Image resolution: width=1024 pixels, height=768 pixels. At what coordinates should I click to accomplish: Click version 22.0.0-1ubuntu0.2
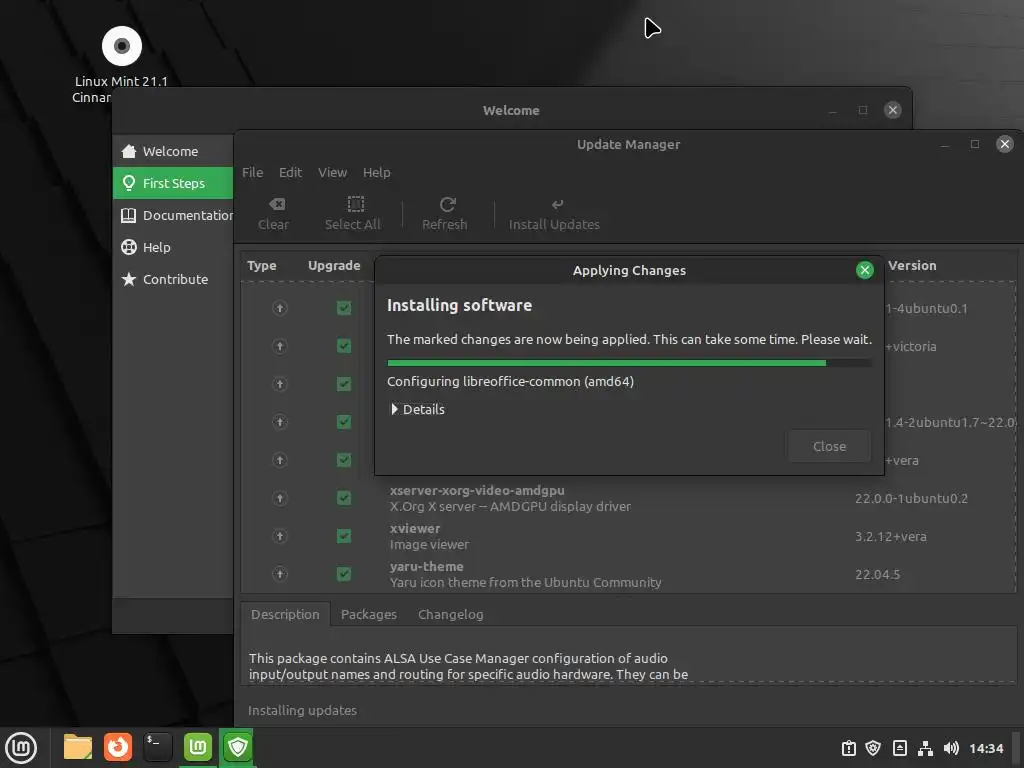click(x=911, y=498)
